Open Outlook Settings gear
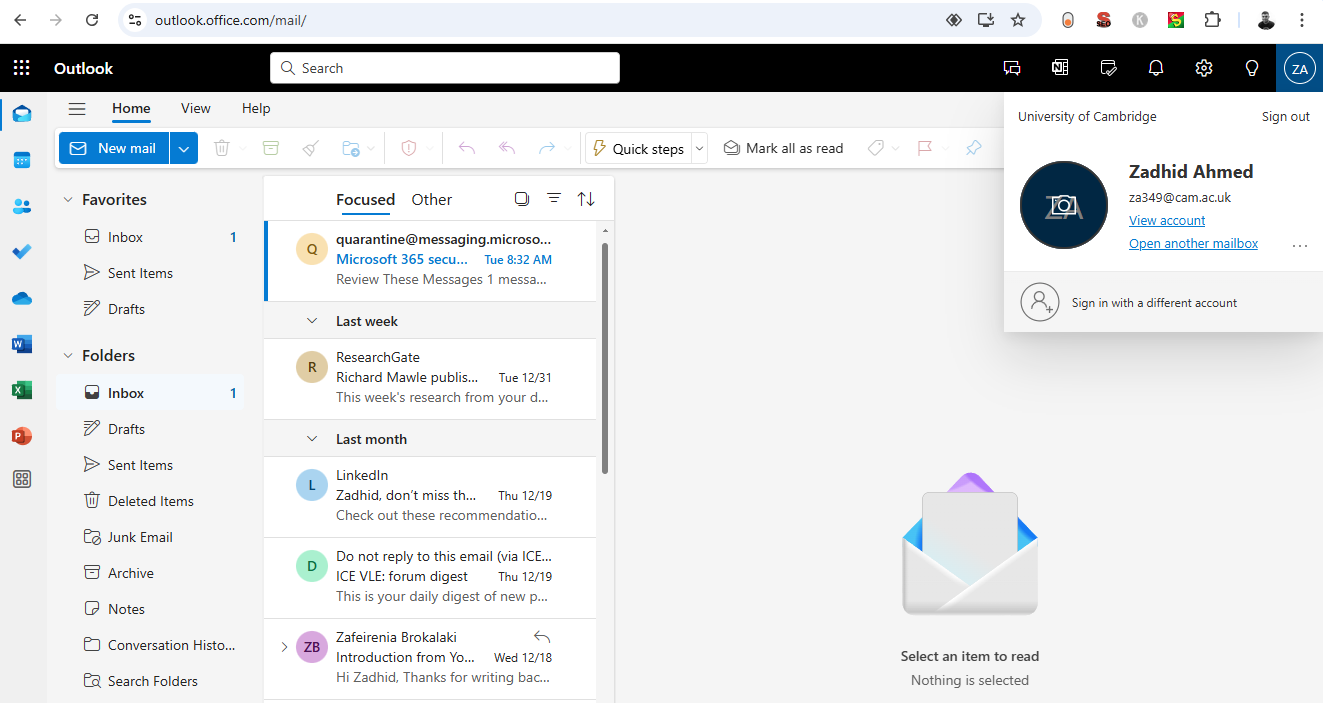Image resolution: width=1323 pixels, height=703 pixels. (1203, 67)
